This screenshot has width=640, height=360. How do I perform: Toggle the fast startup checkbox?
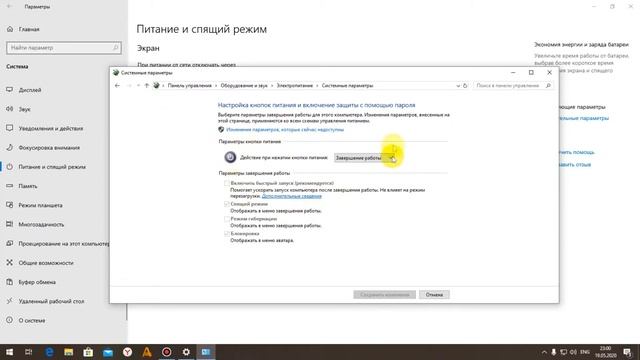pyautogui.click(x=227, y=183)
